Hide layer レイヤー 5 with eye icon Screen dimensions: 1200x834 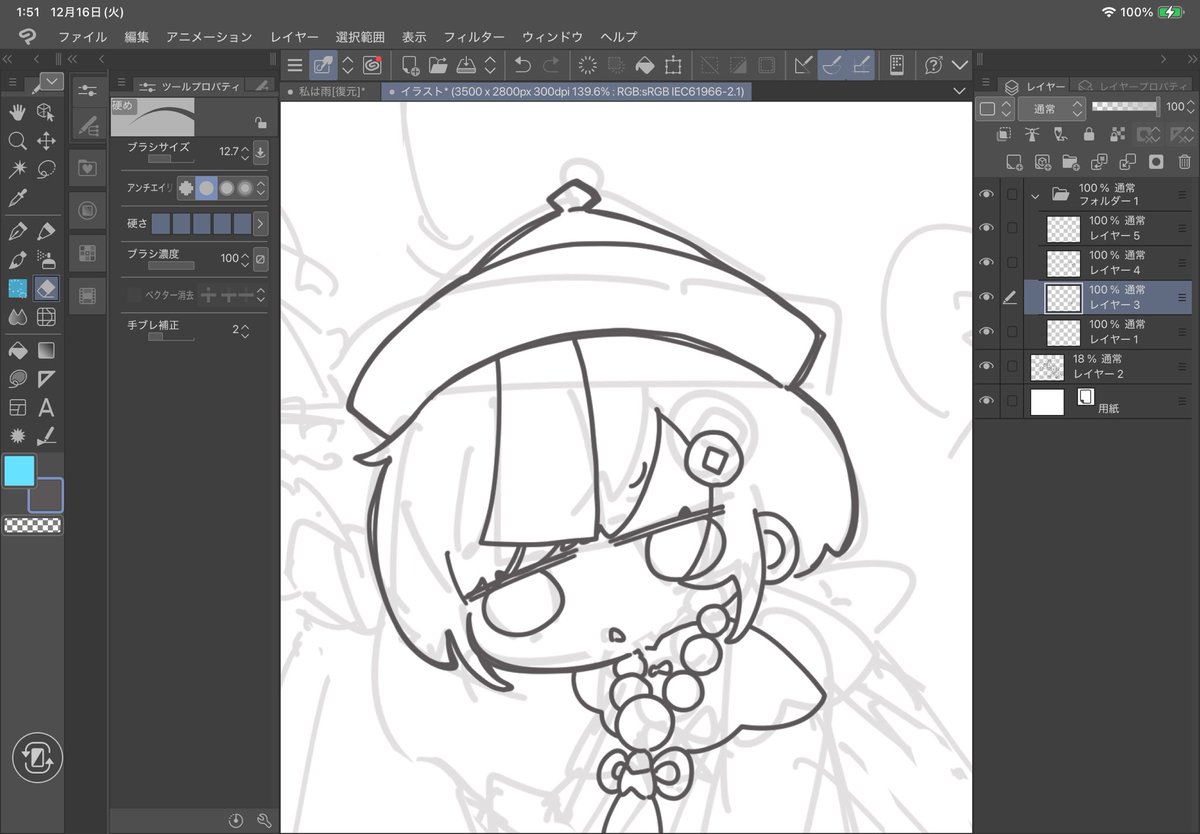(987, 228)
